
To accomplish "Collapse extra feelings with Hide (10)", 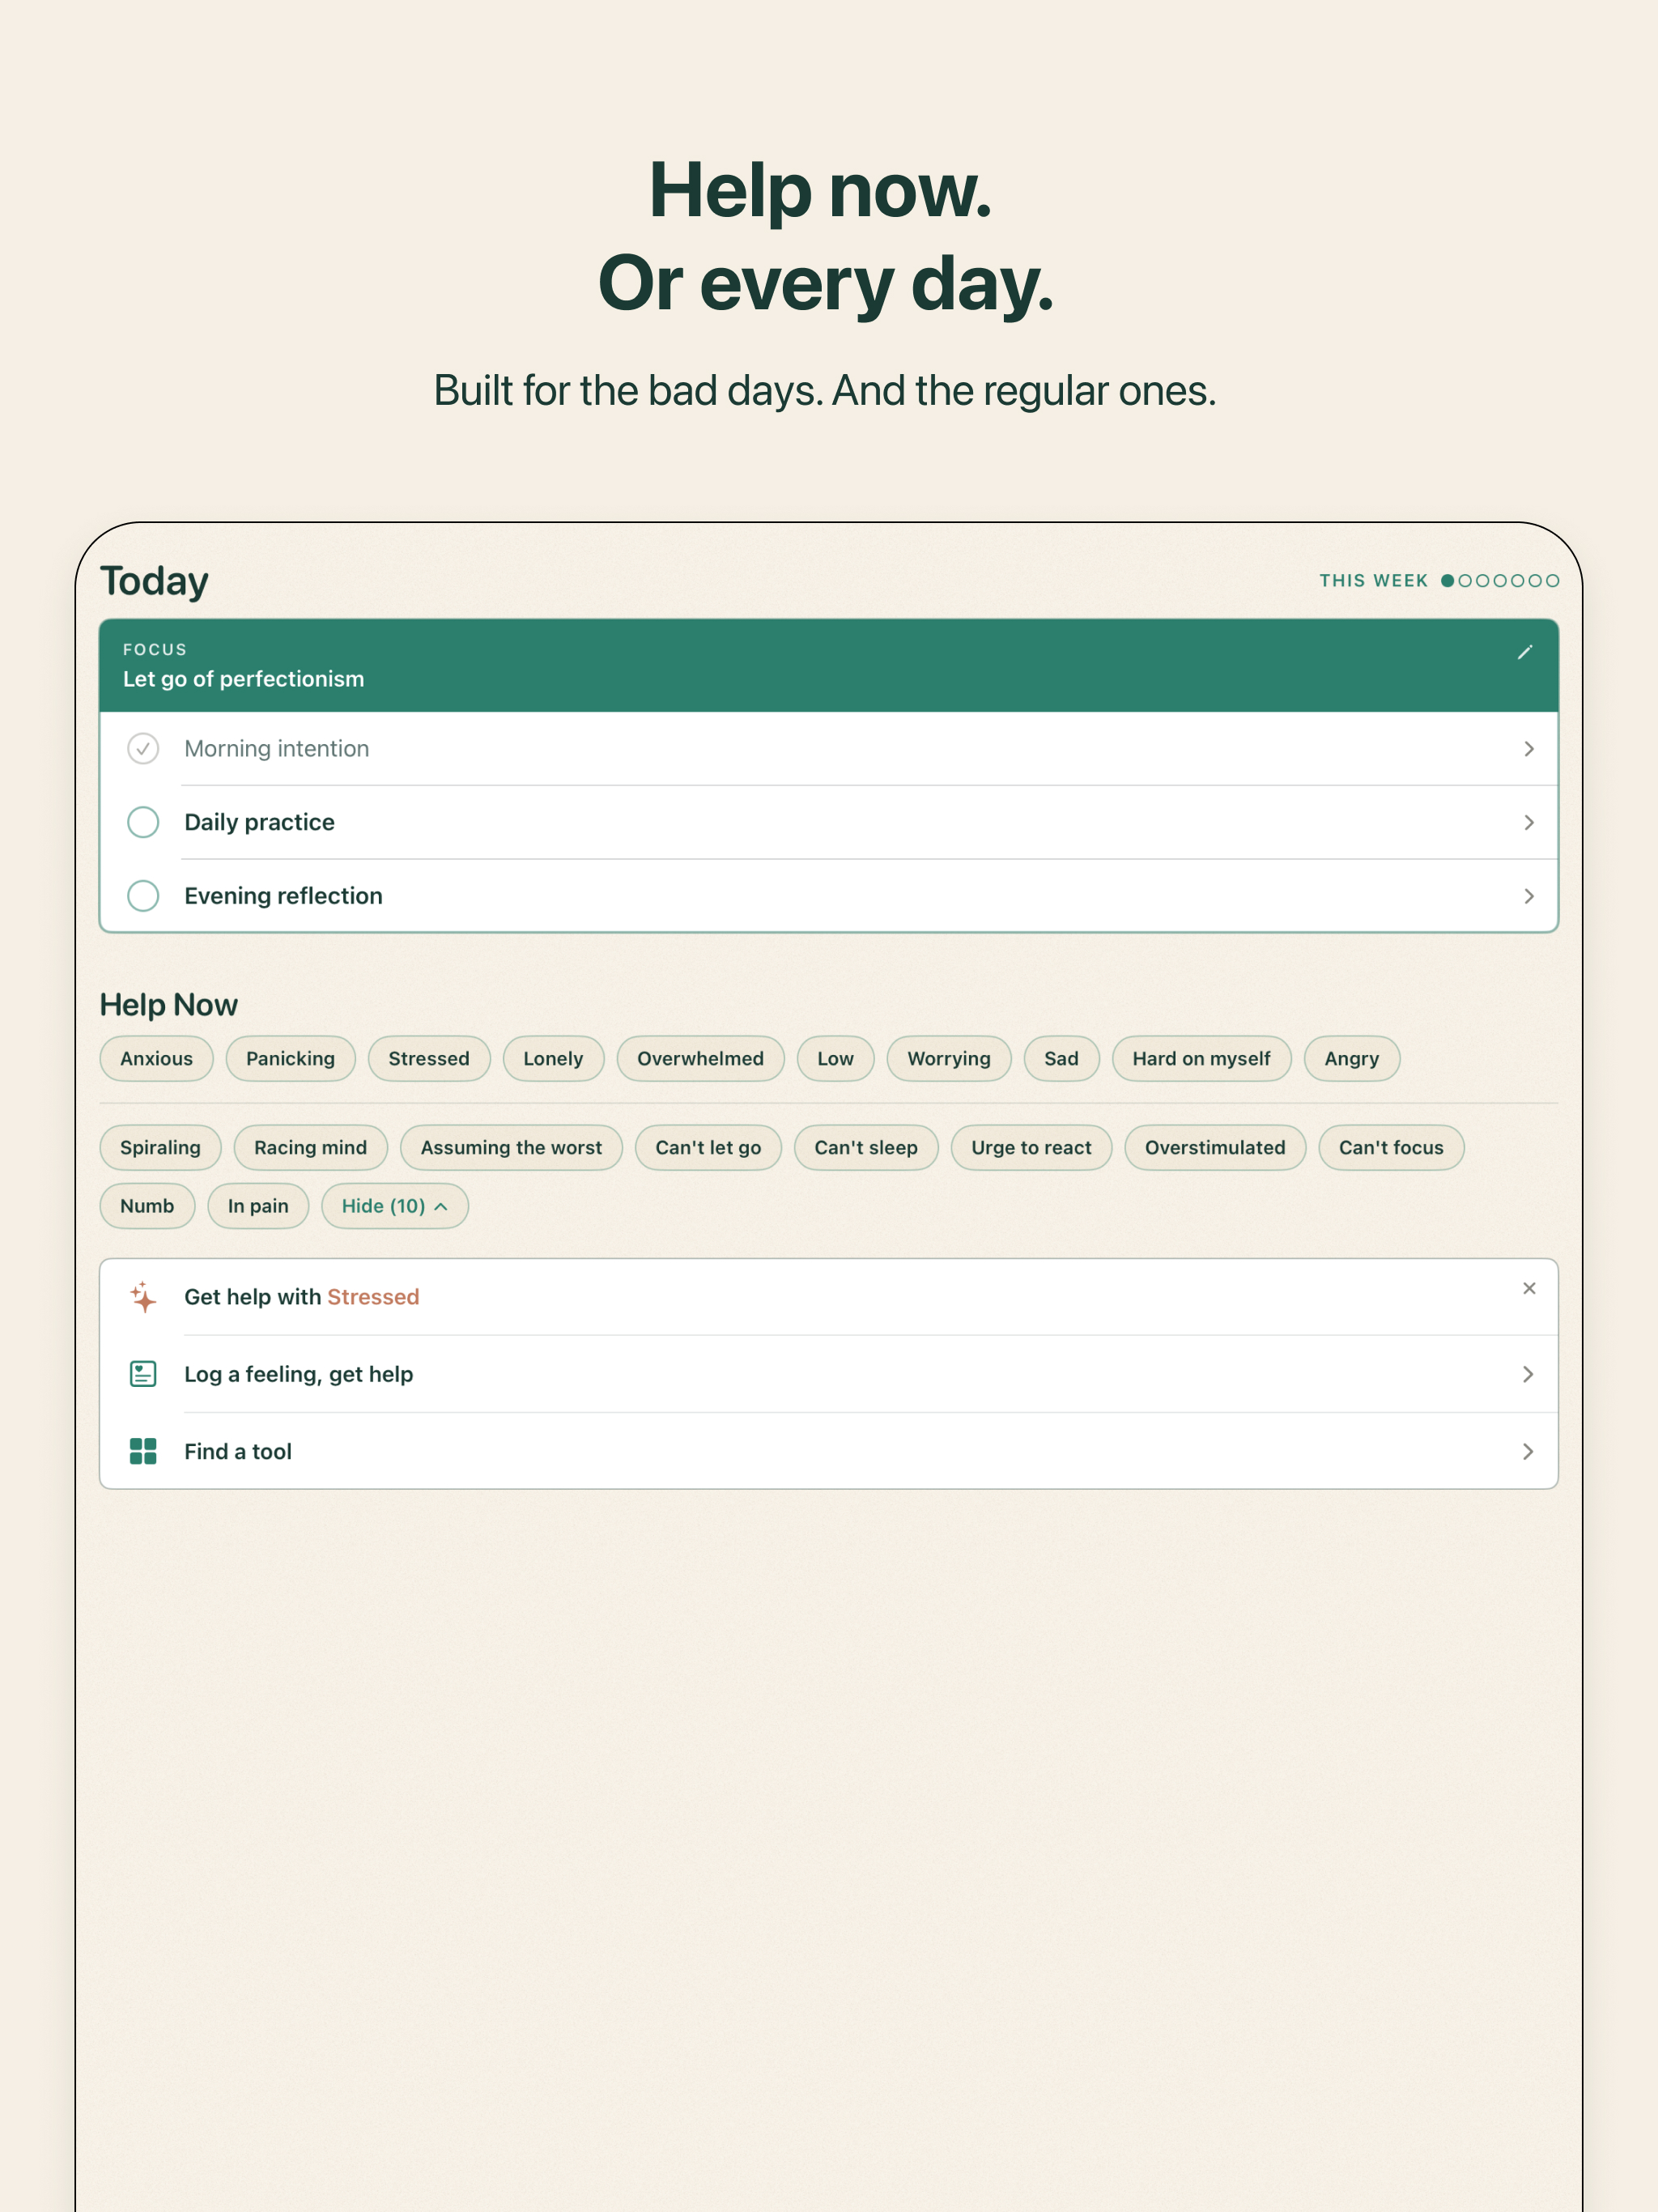I will (394, 1206).
